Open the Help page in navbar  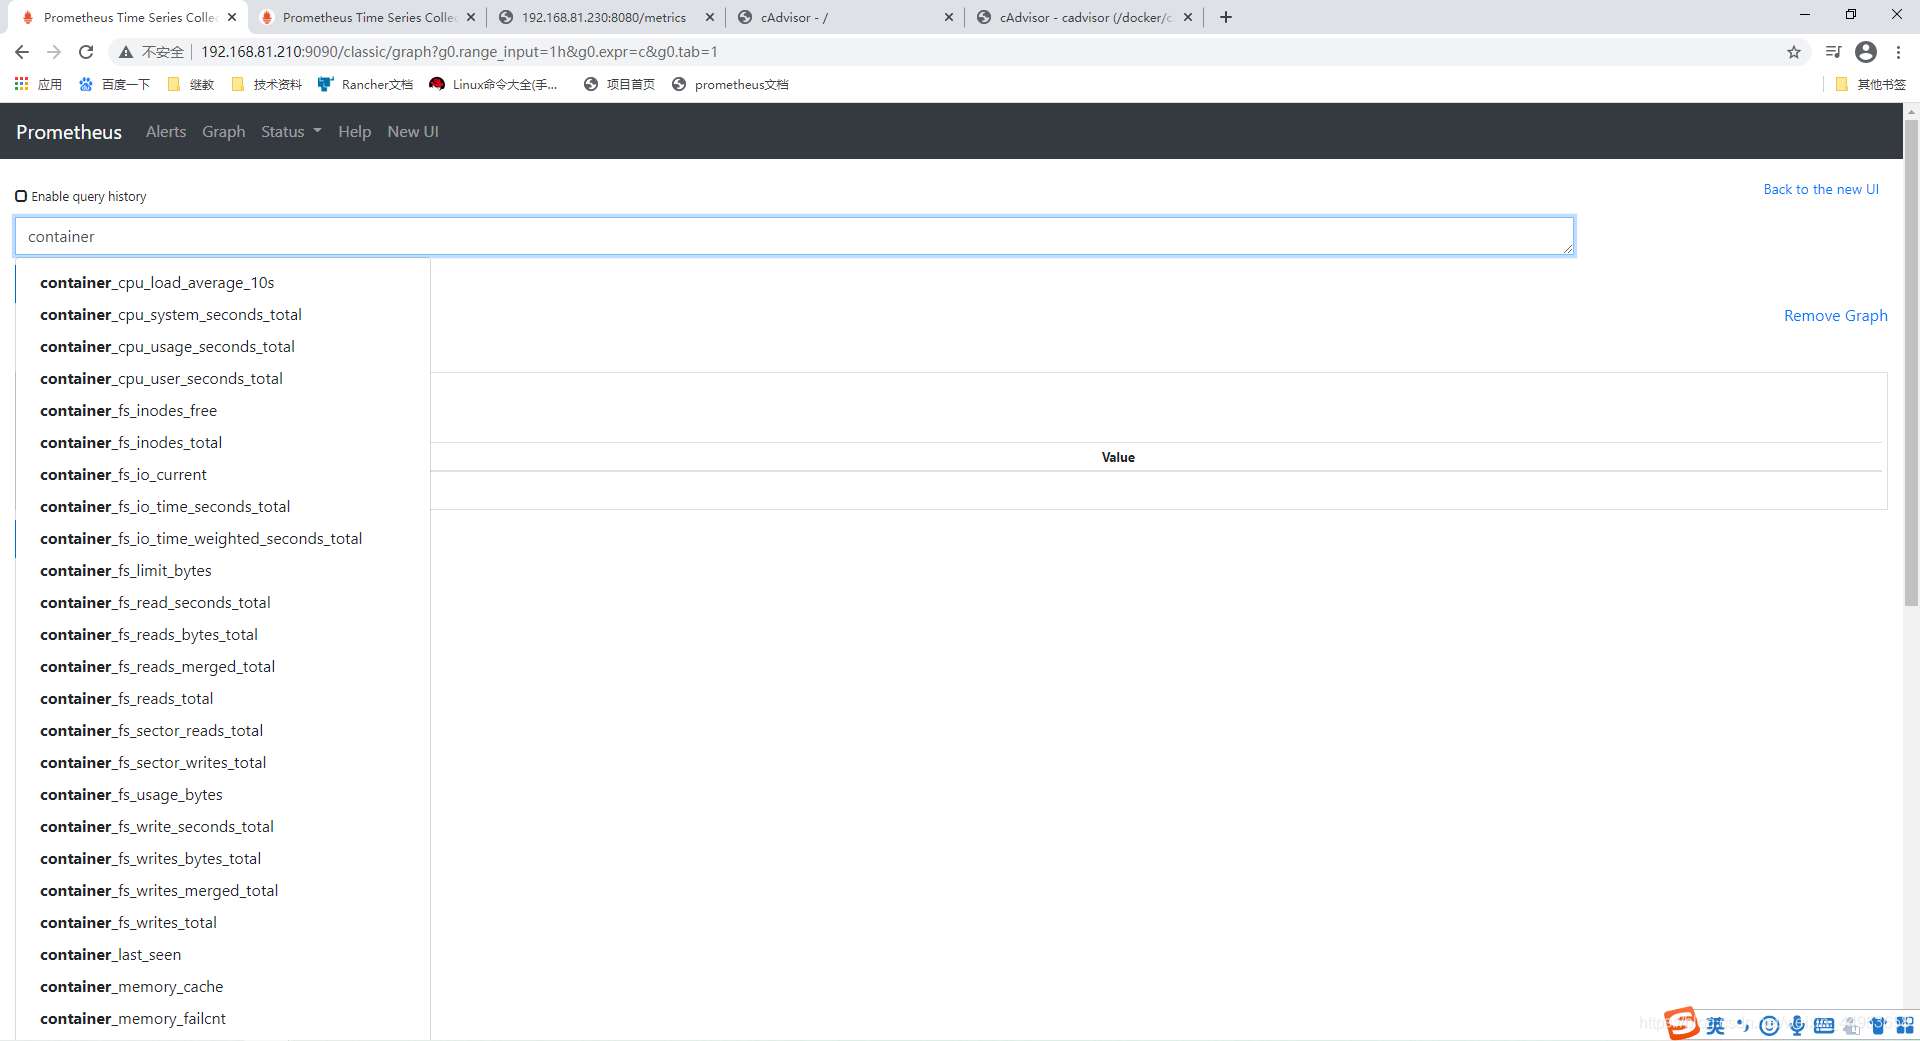coord(354,131)
